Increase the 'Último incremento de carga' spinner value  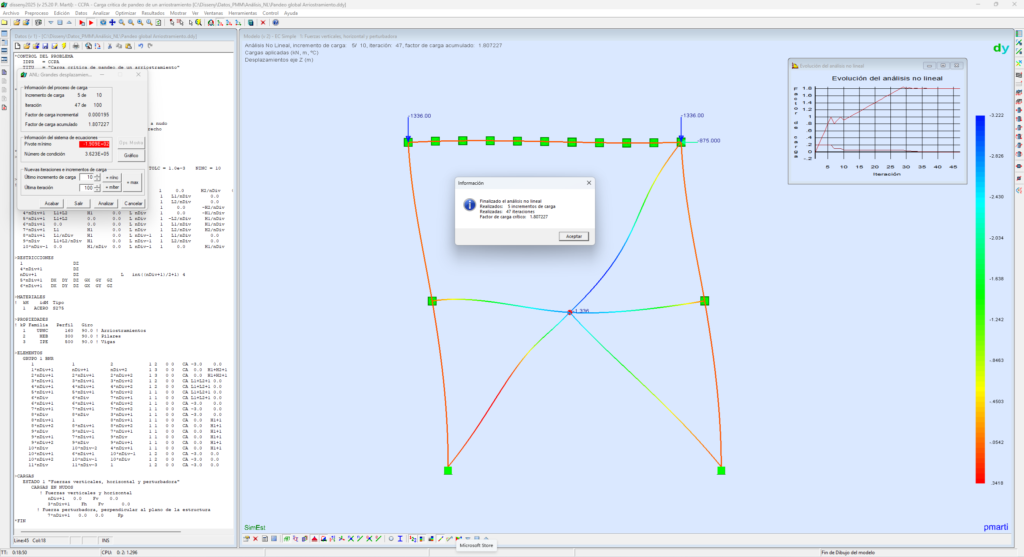[98, 175]
